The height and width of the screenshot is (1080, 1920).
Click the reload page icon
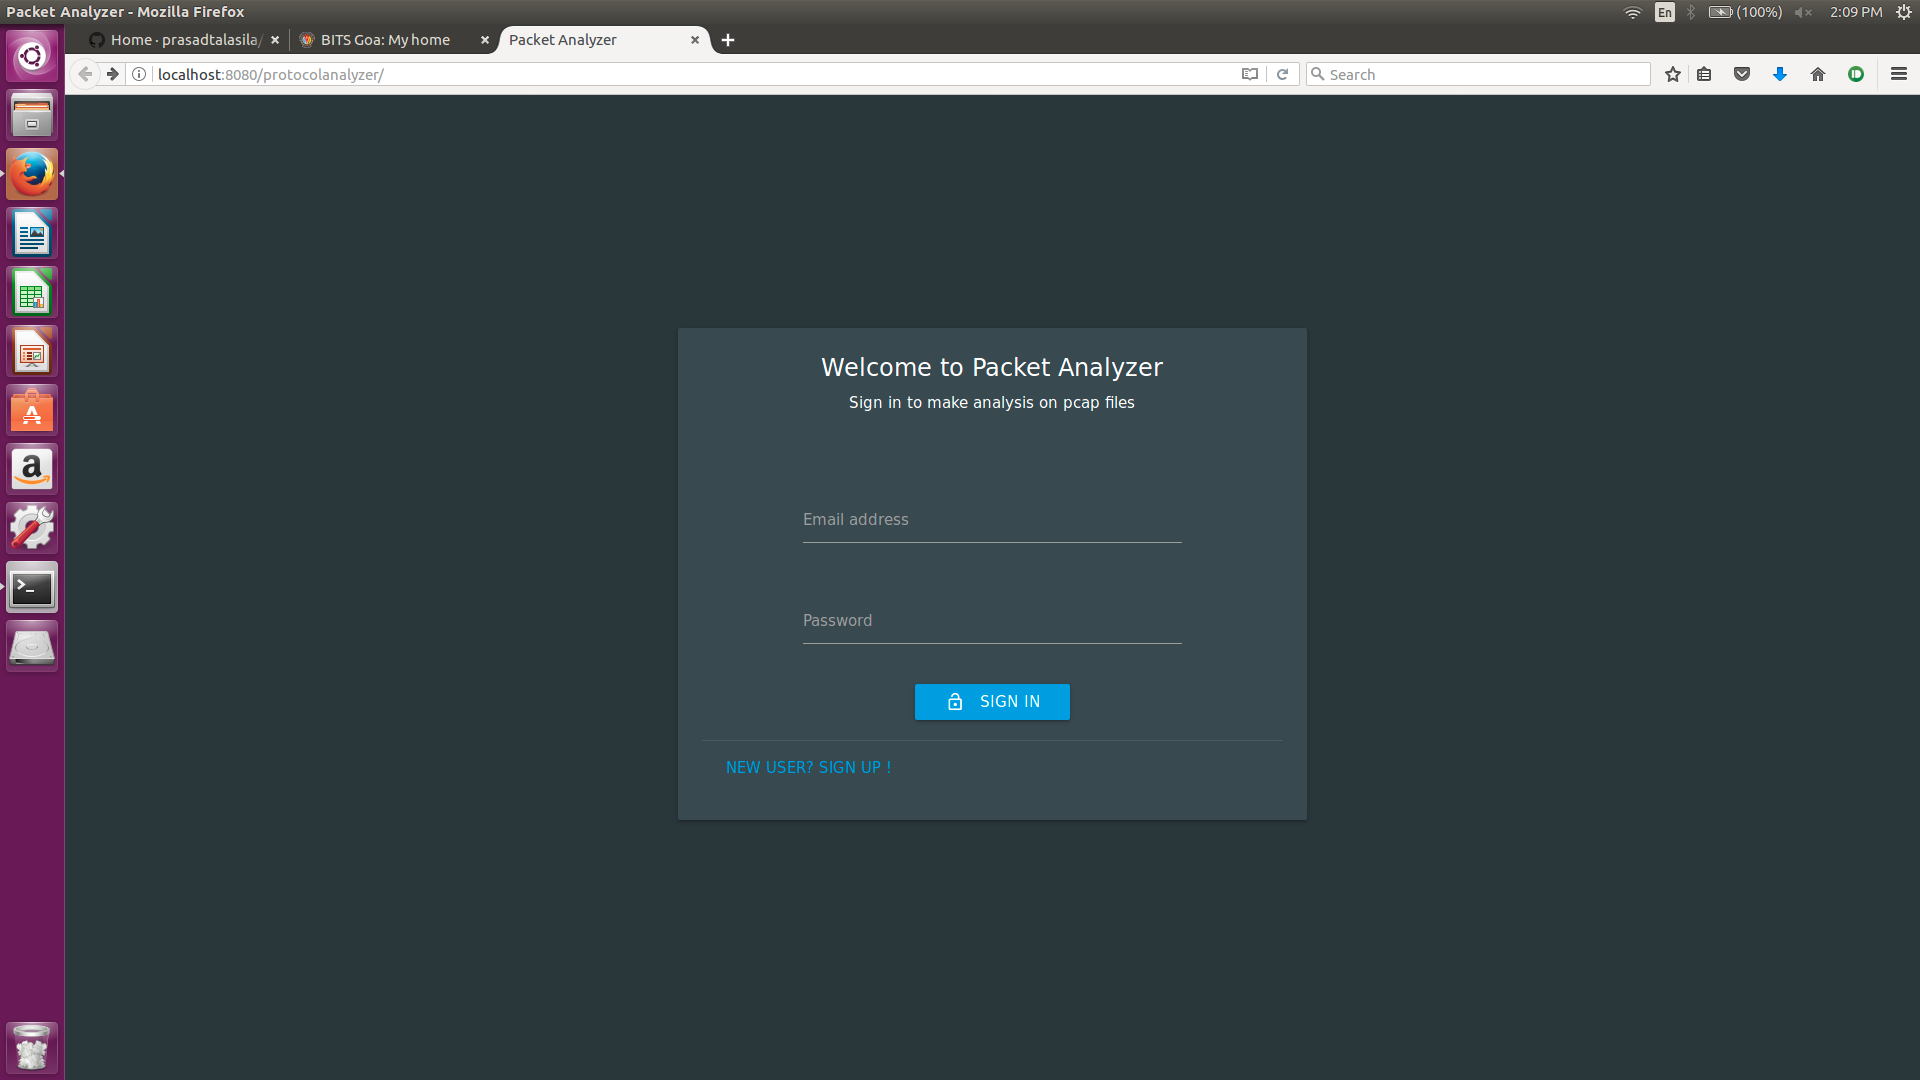1282,74
